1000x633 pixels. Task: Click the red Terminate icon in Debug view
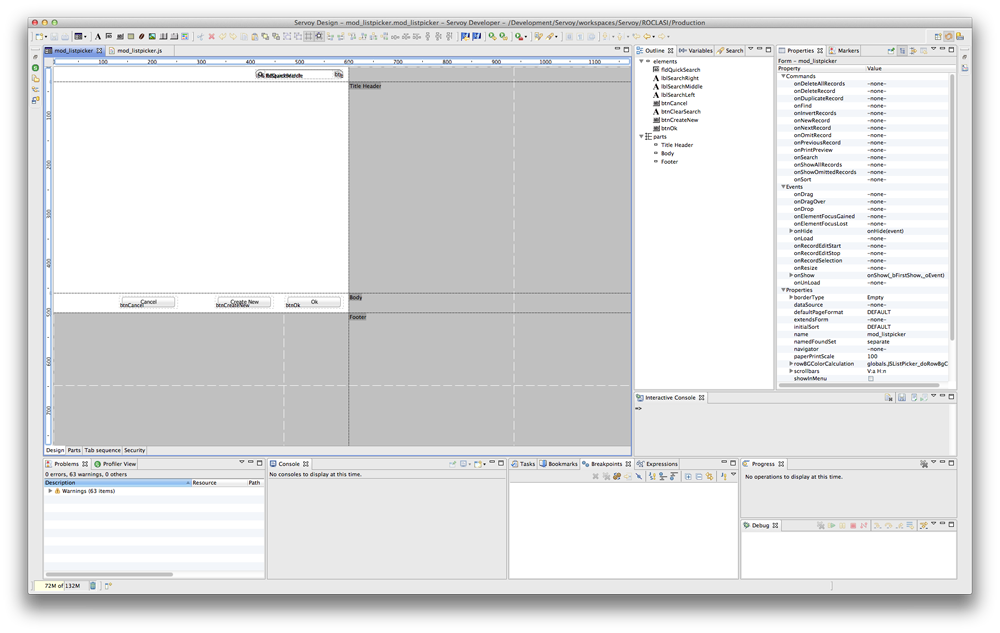coord(853,526)
